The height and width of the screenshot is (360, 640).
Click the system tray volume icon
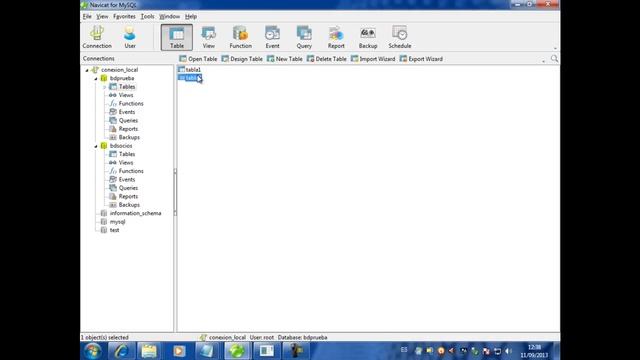click(508, 351)
